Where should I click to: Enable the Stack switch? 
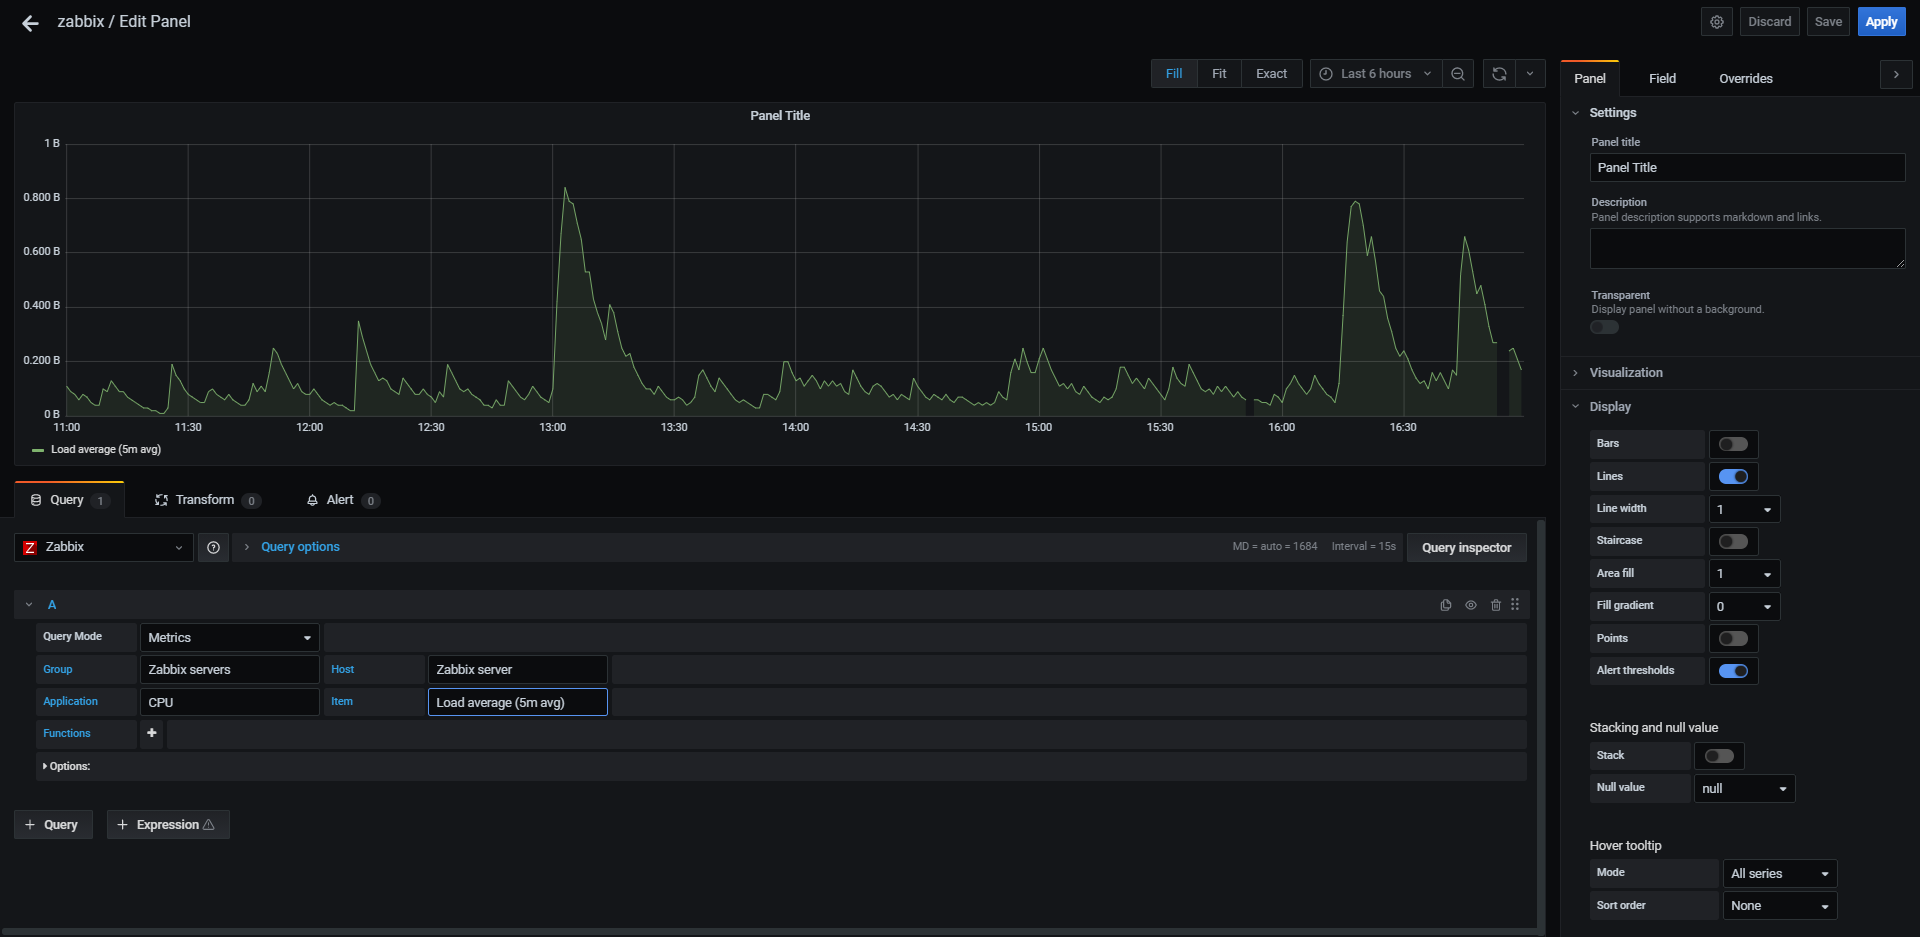(1719, 756)
